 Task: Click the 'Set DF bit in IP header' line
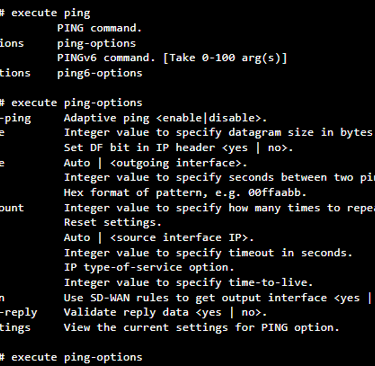coord(178,148)
